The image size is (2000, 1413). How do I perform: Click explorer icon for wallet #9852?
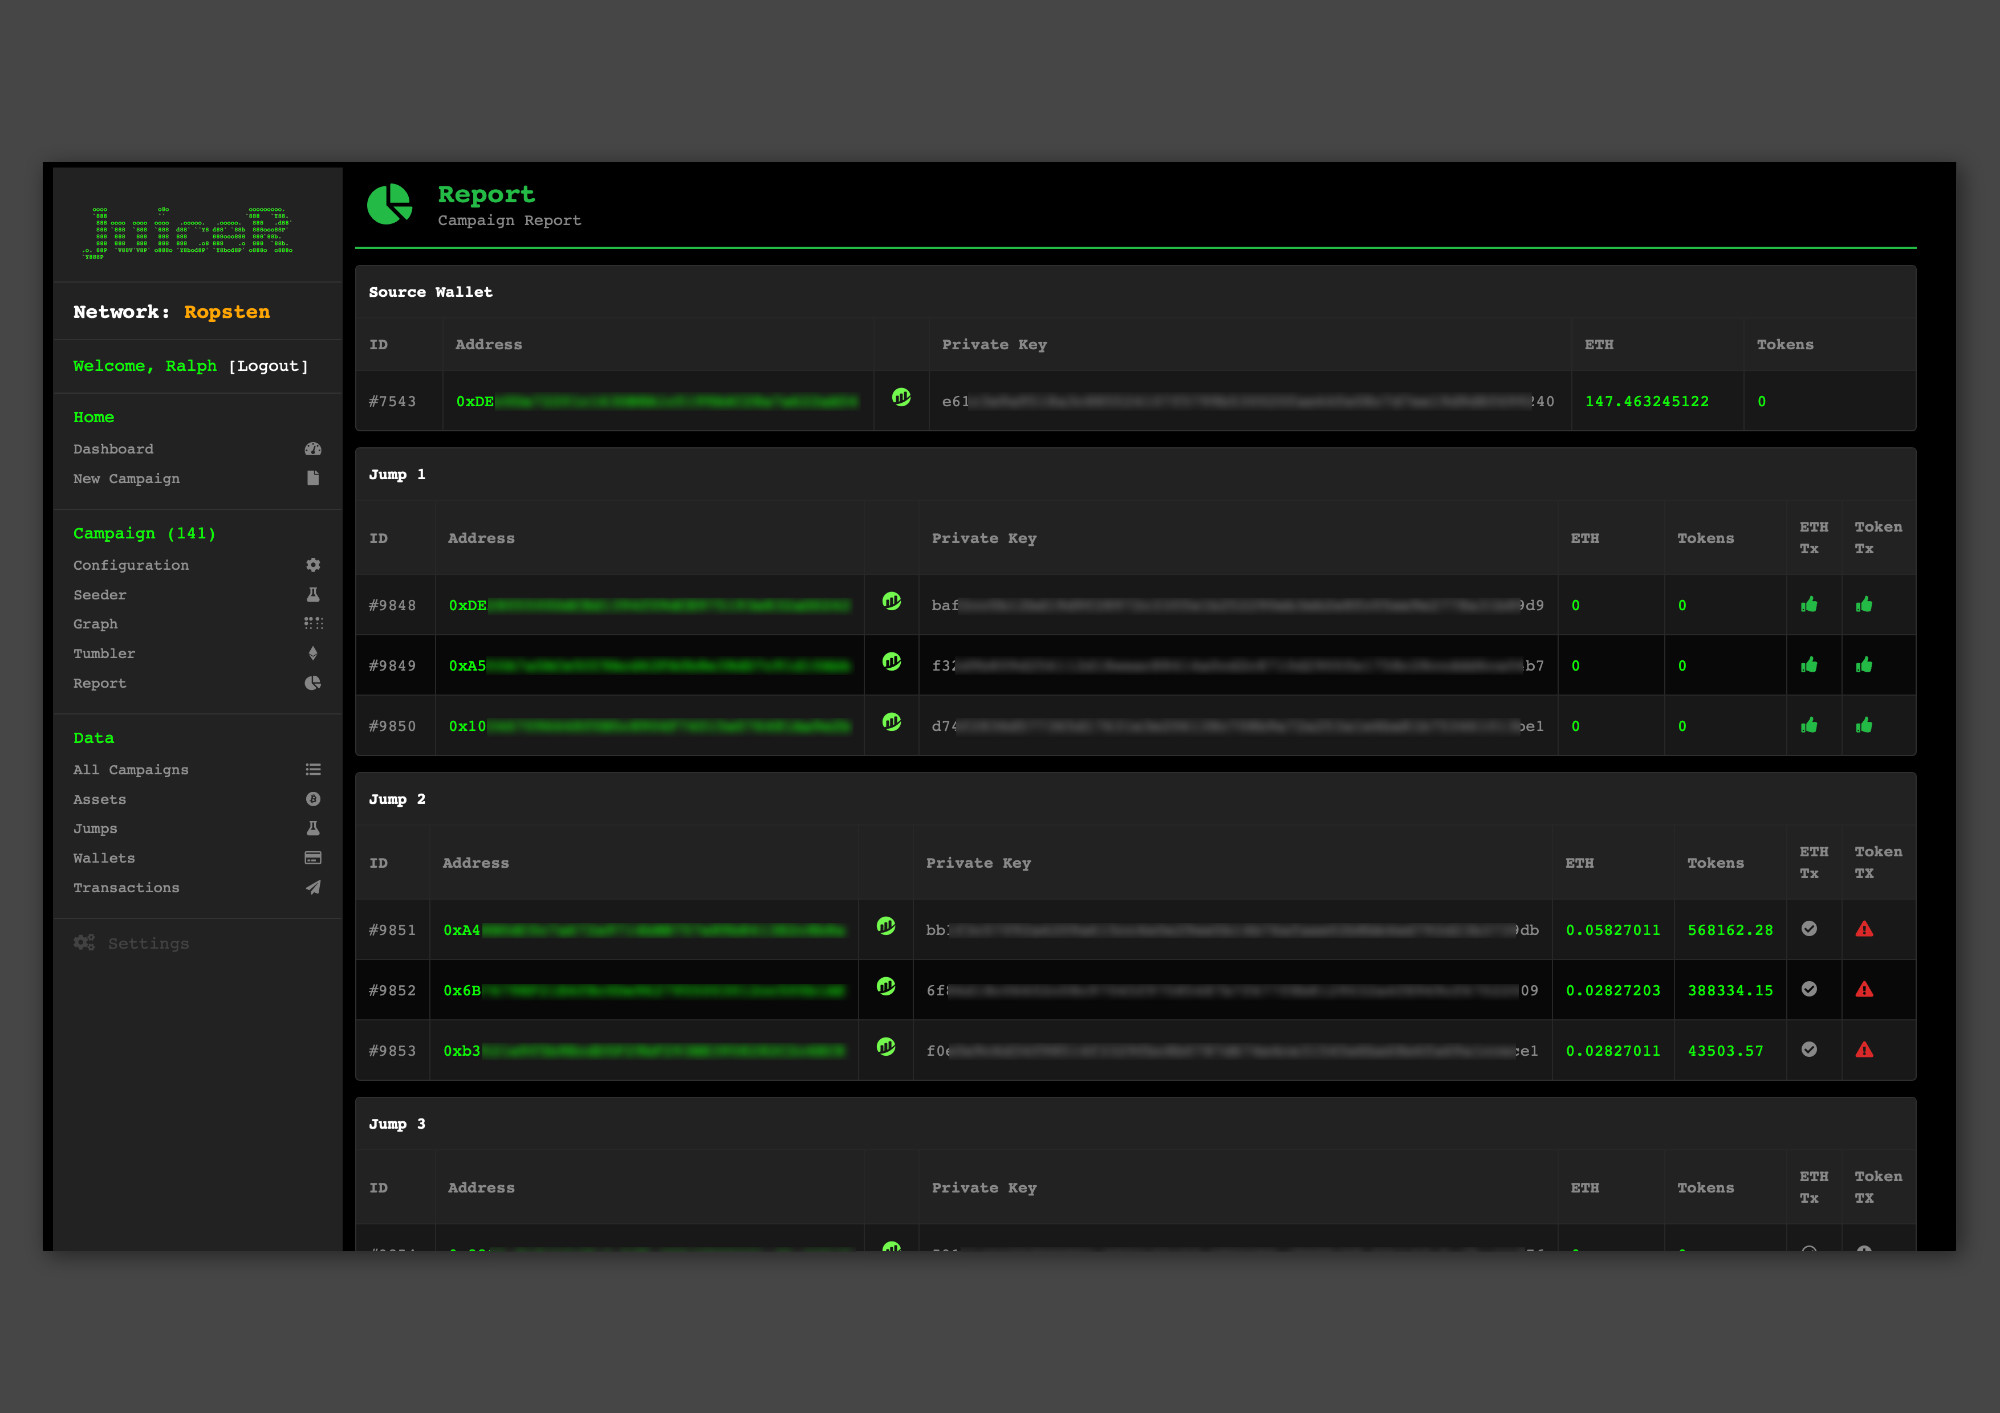pyautogui.click(x=886, y=986)
